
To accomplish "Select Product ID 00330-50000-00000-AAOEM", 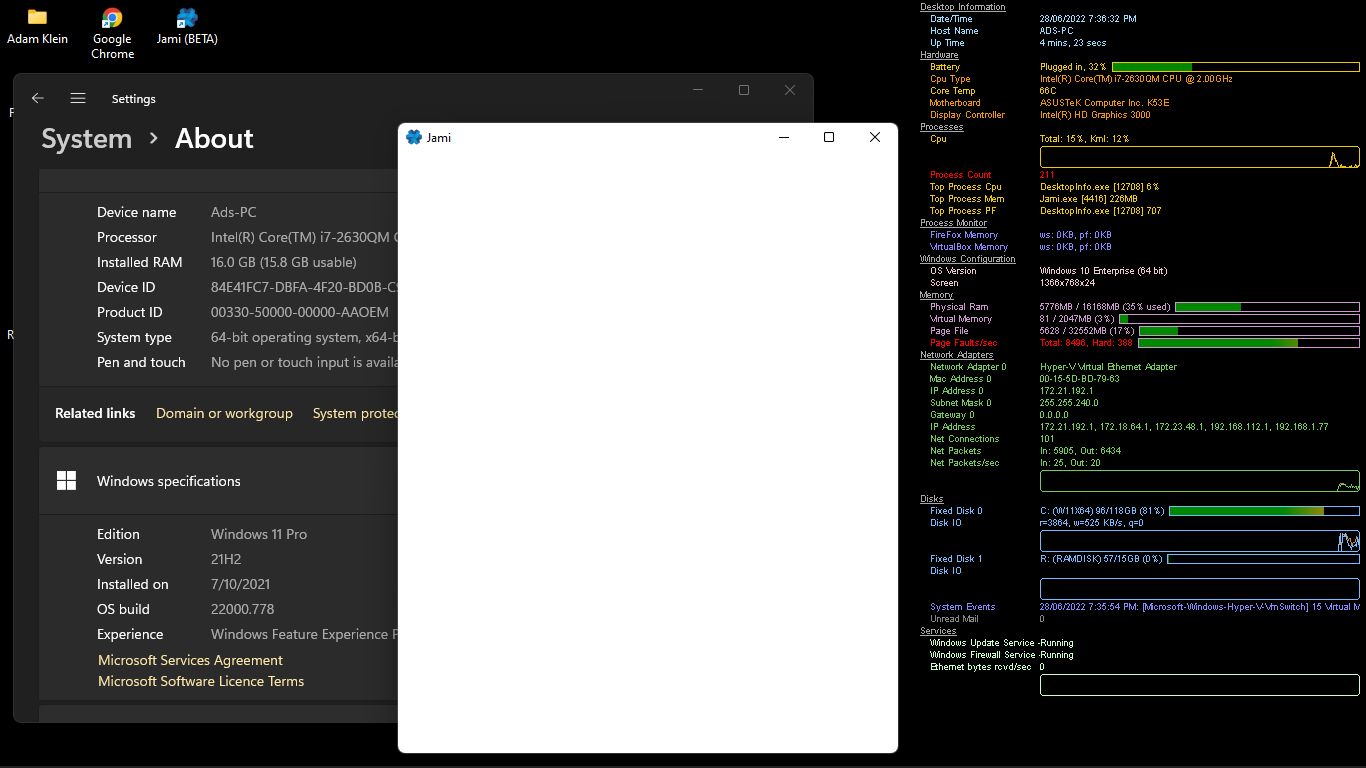I will [299, 312].
